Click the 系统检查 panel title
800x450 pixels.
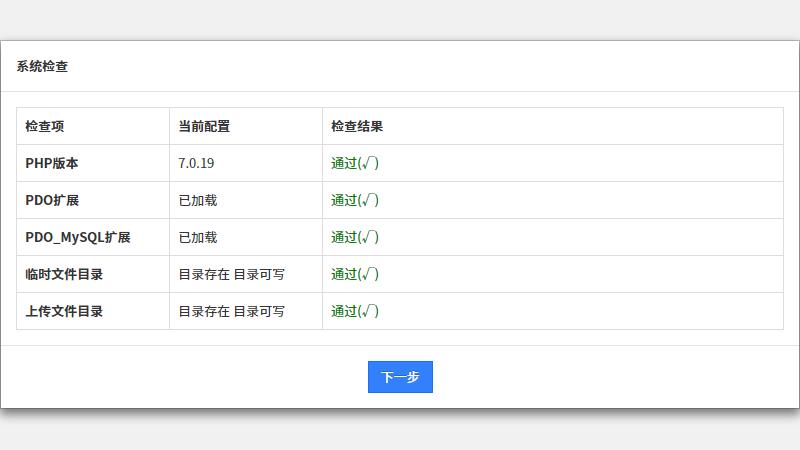[x=42, y=67]
